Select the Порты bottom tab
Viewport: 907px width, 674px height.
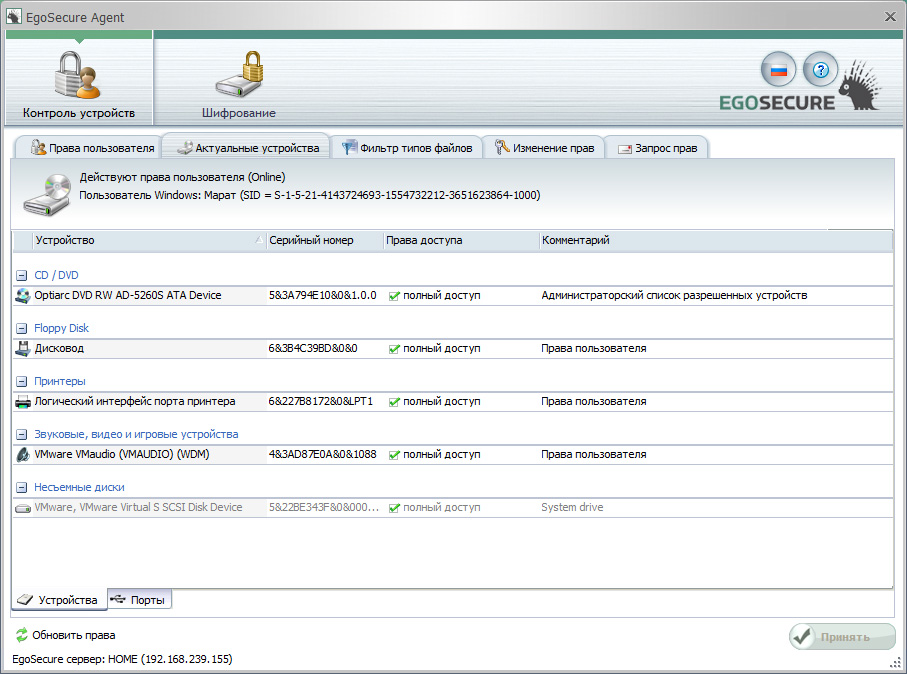139,600
